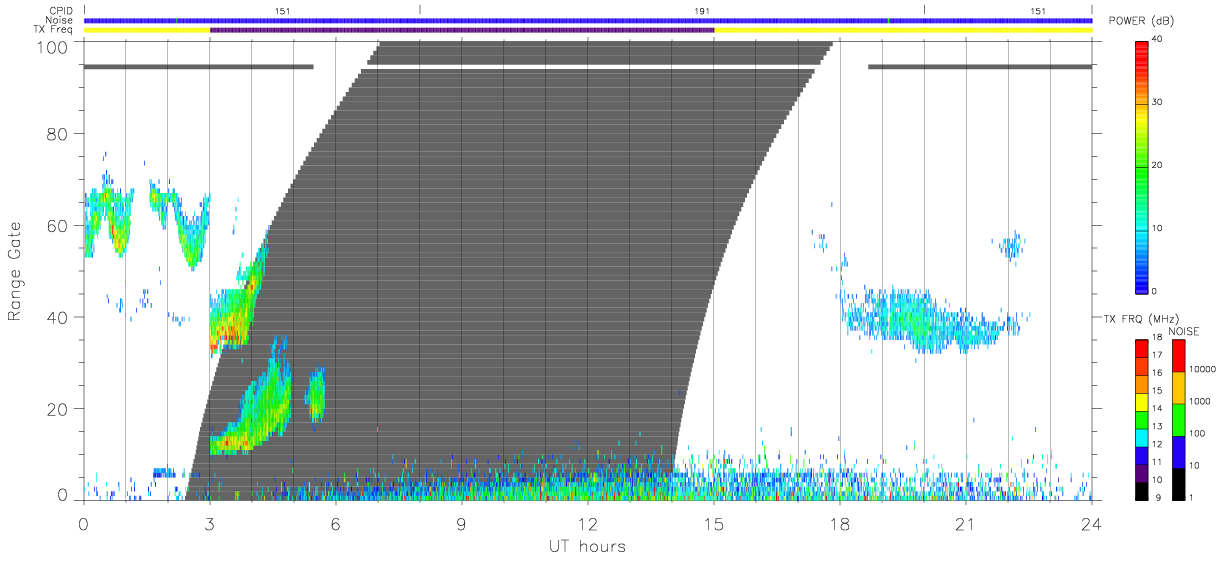The image size is (1228, 567).
Task: Select the 40 label on the POWER scale
Action: tap(1157, 38)
